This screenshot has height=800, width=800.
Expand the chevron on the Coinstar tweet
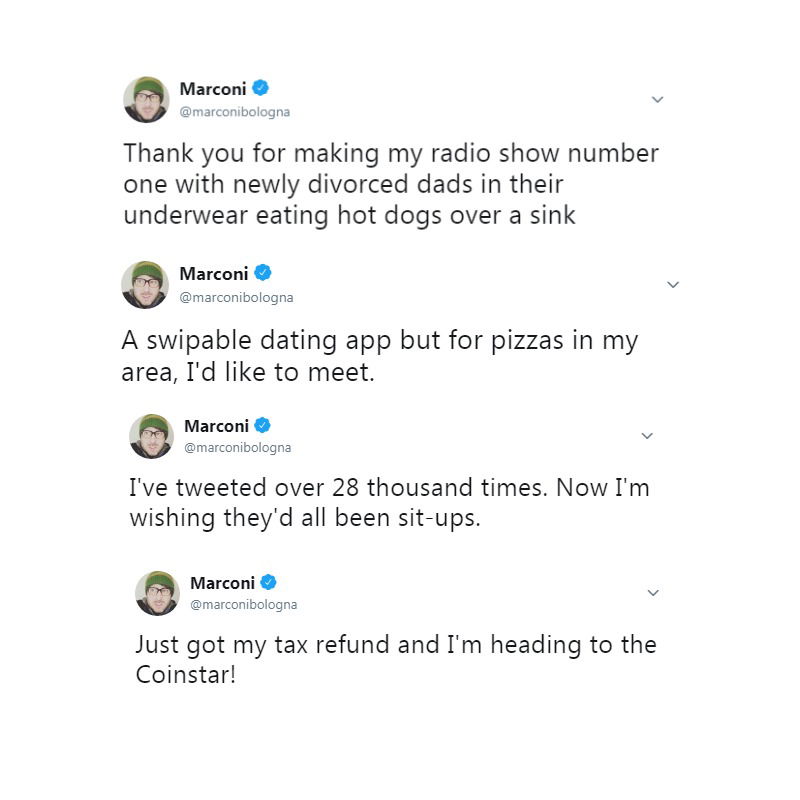point(653,593)
